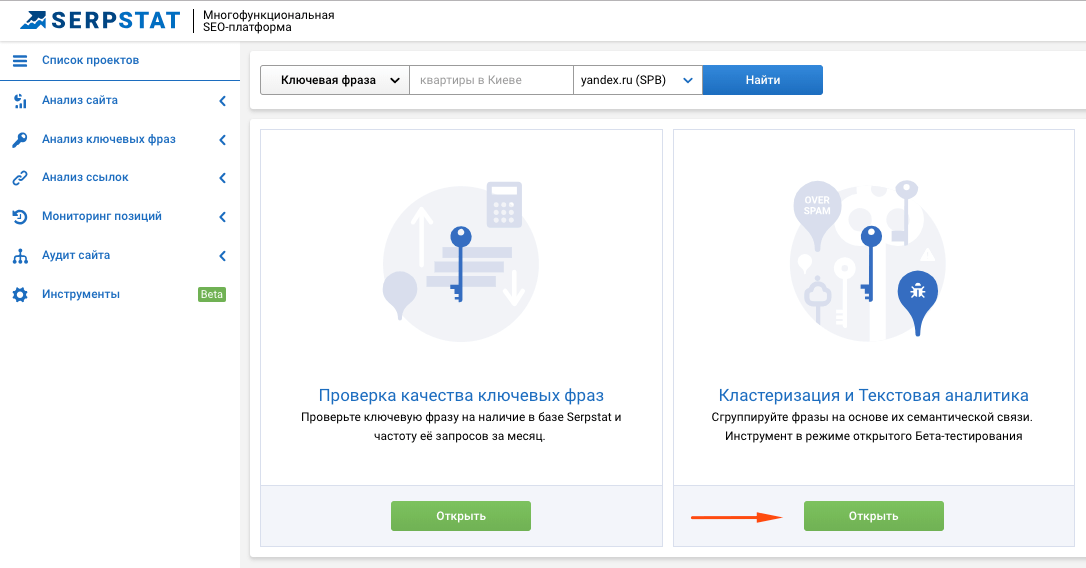This screenshot has height=568, width=1086.
Task: Click the chain link icon for Анализ ссылок
Action: [20, 178]
